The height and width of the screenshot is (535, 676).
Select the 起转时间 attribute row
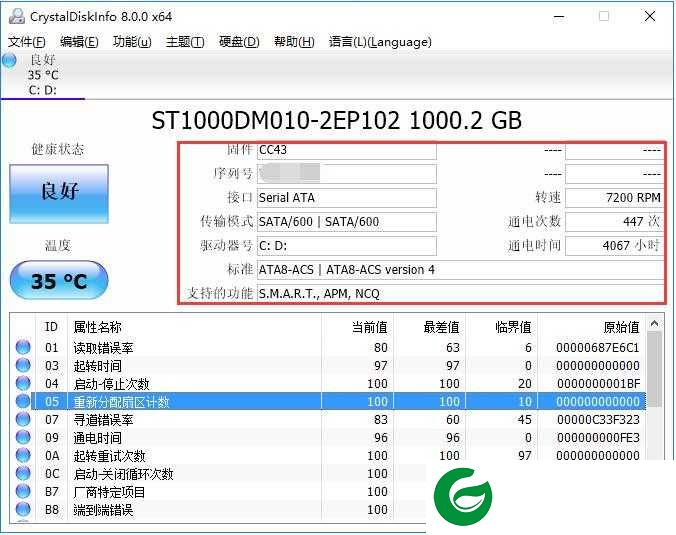tap(328, 366)
